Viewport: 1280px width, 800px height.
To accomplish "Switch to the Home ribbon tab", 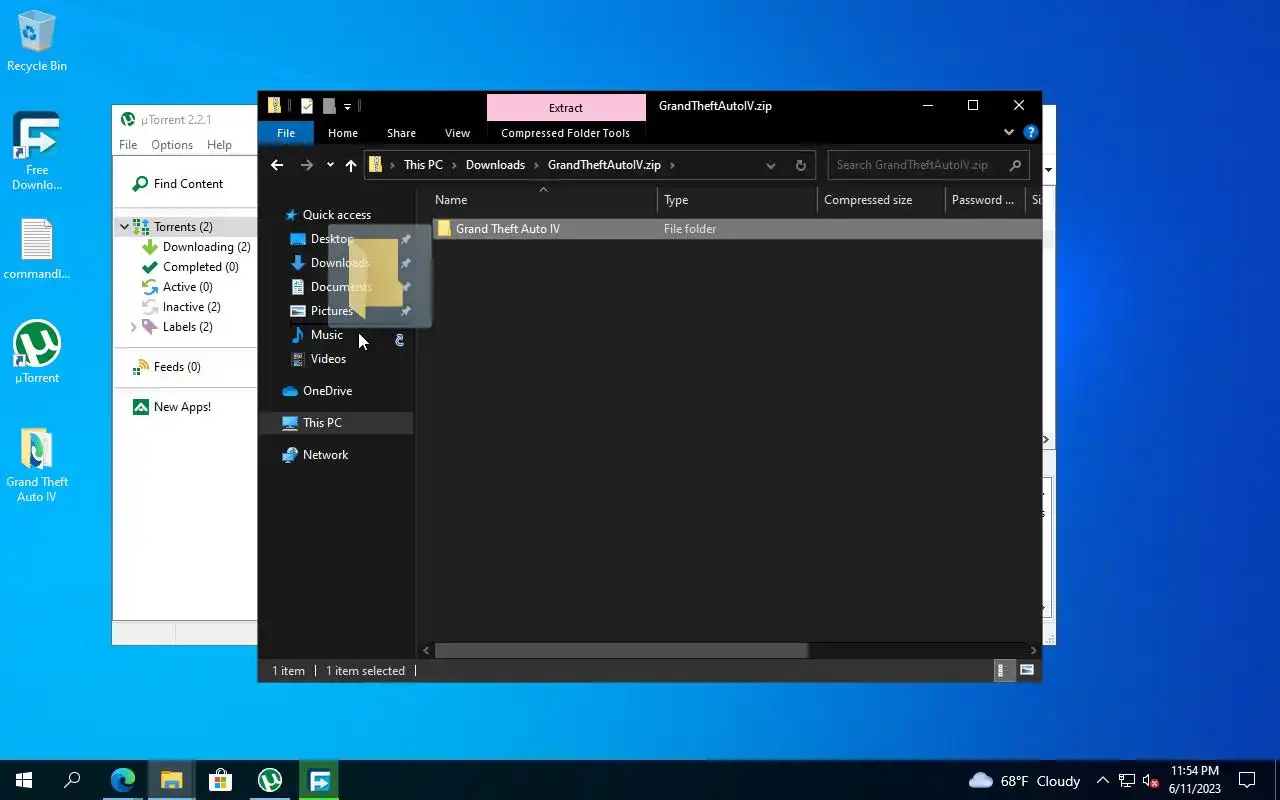I will pyautogui.click(x=343, y=133).
